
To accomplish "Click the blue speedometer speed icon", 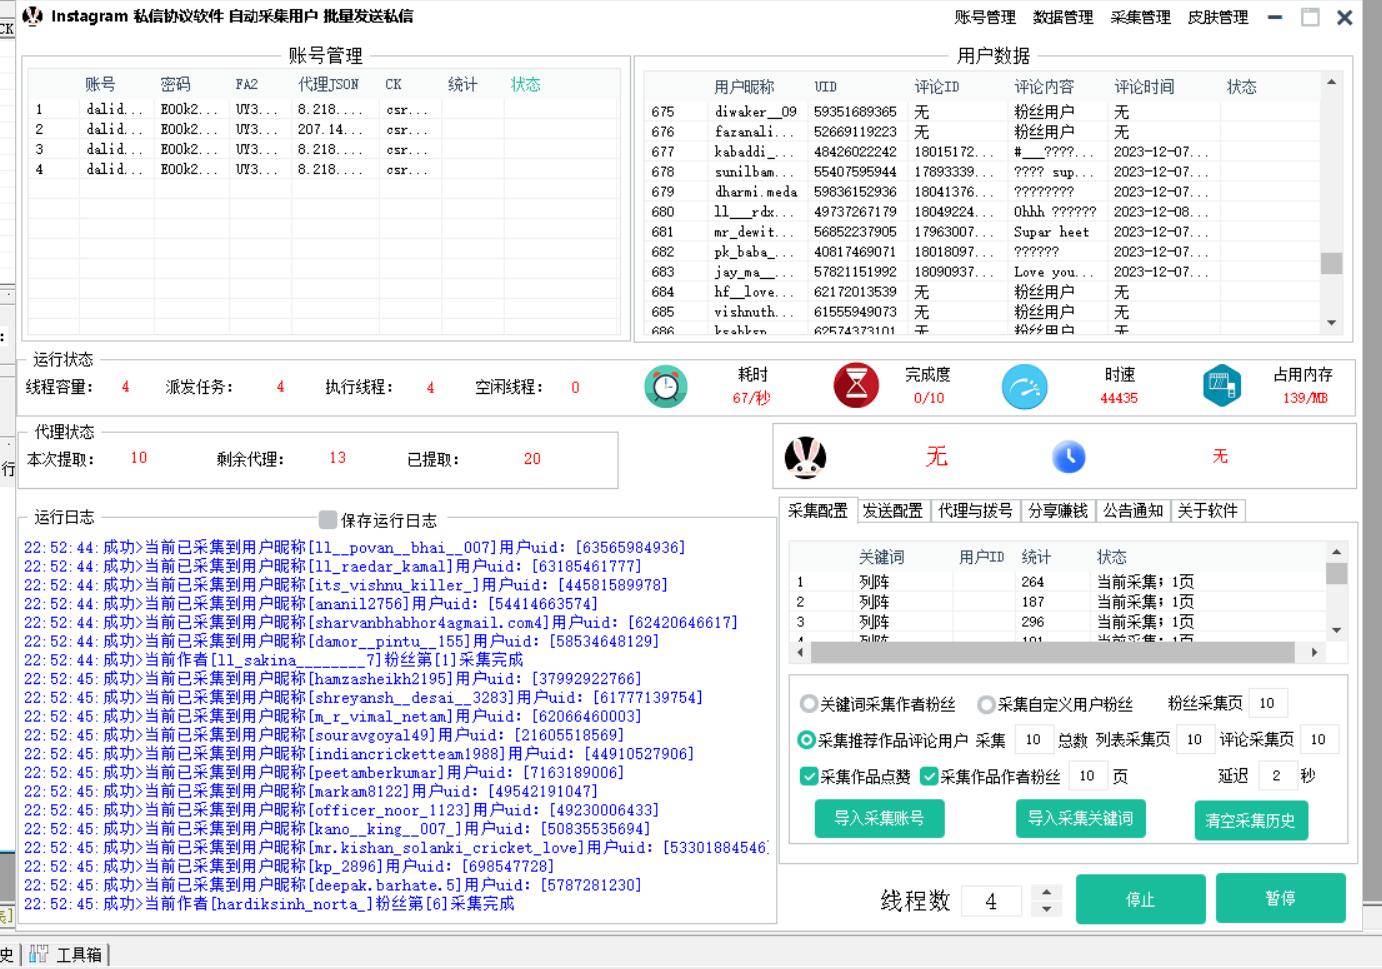I will point(1024,386).
